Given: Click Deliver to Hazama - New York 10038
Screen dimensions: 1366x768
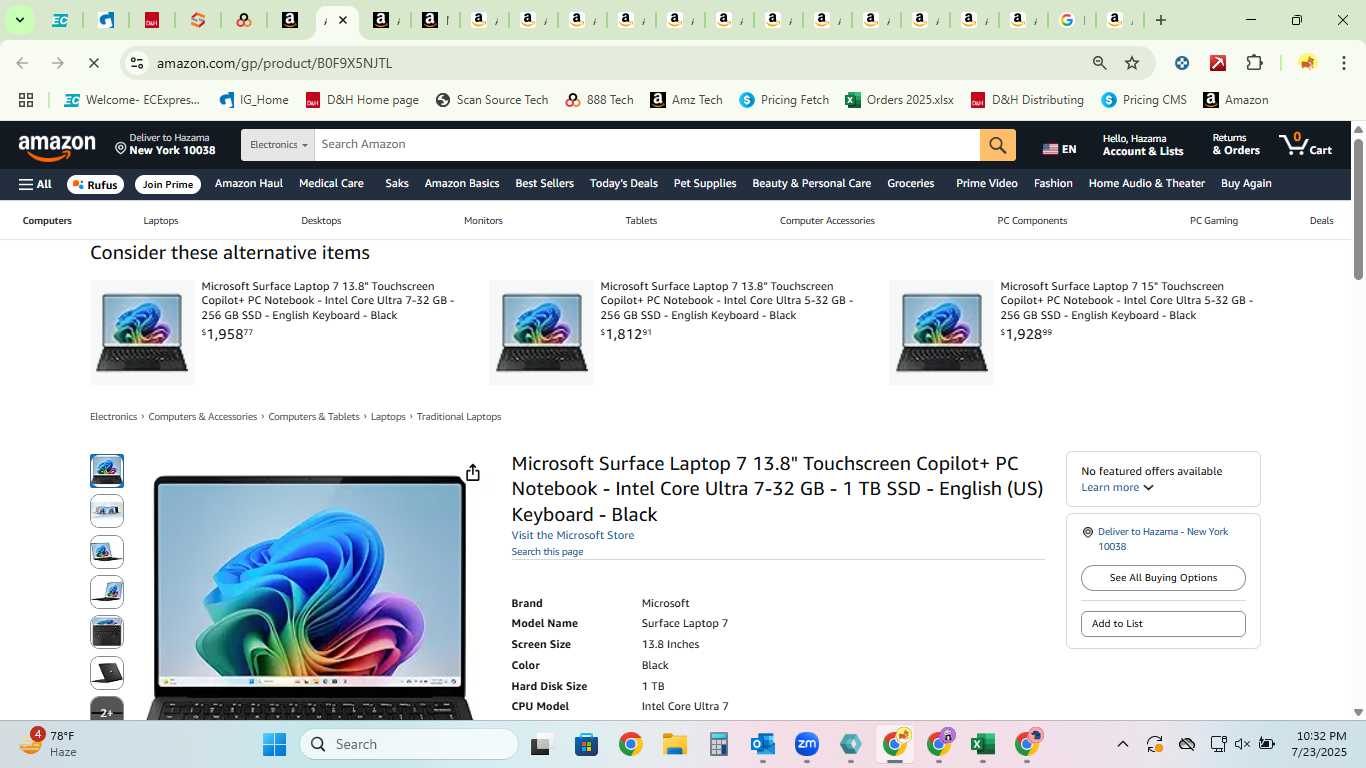Looking at the screenshot, I should [1163, 539].
